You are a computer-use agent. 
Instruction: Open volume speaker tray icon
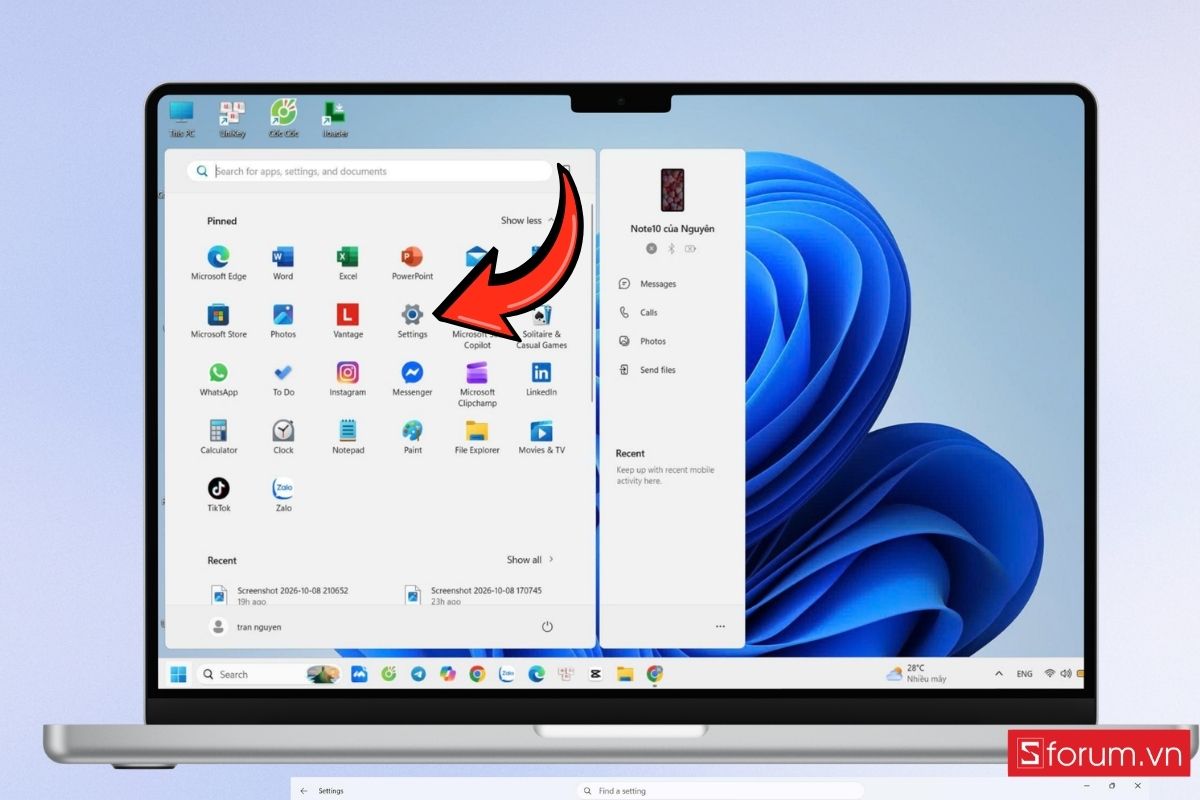[1066, 674]
